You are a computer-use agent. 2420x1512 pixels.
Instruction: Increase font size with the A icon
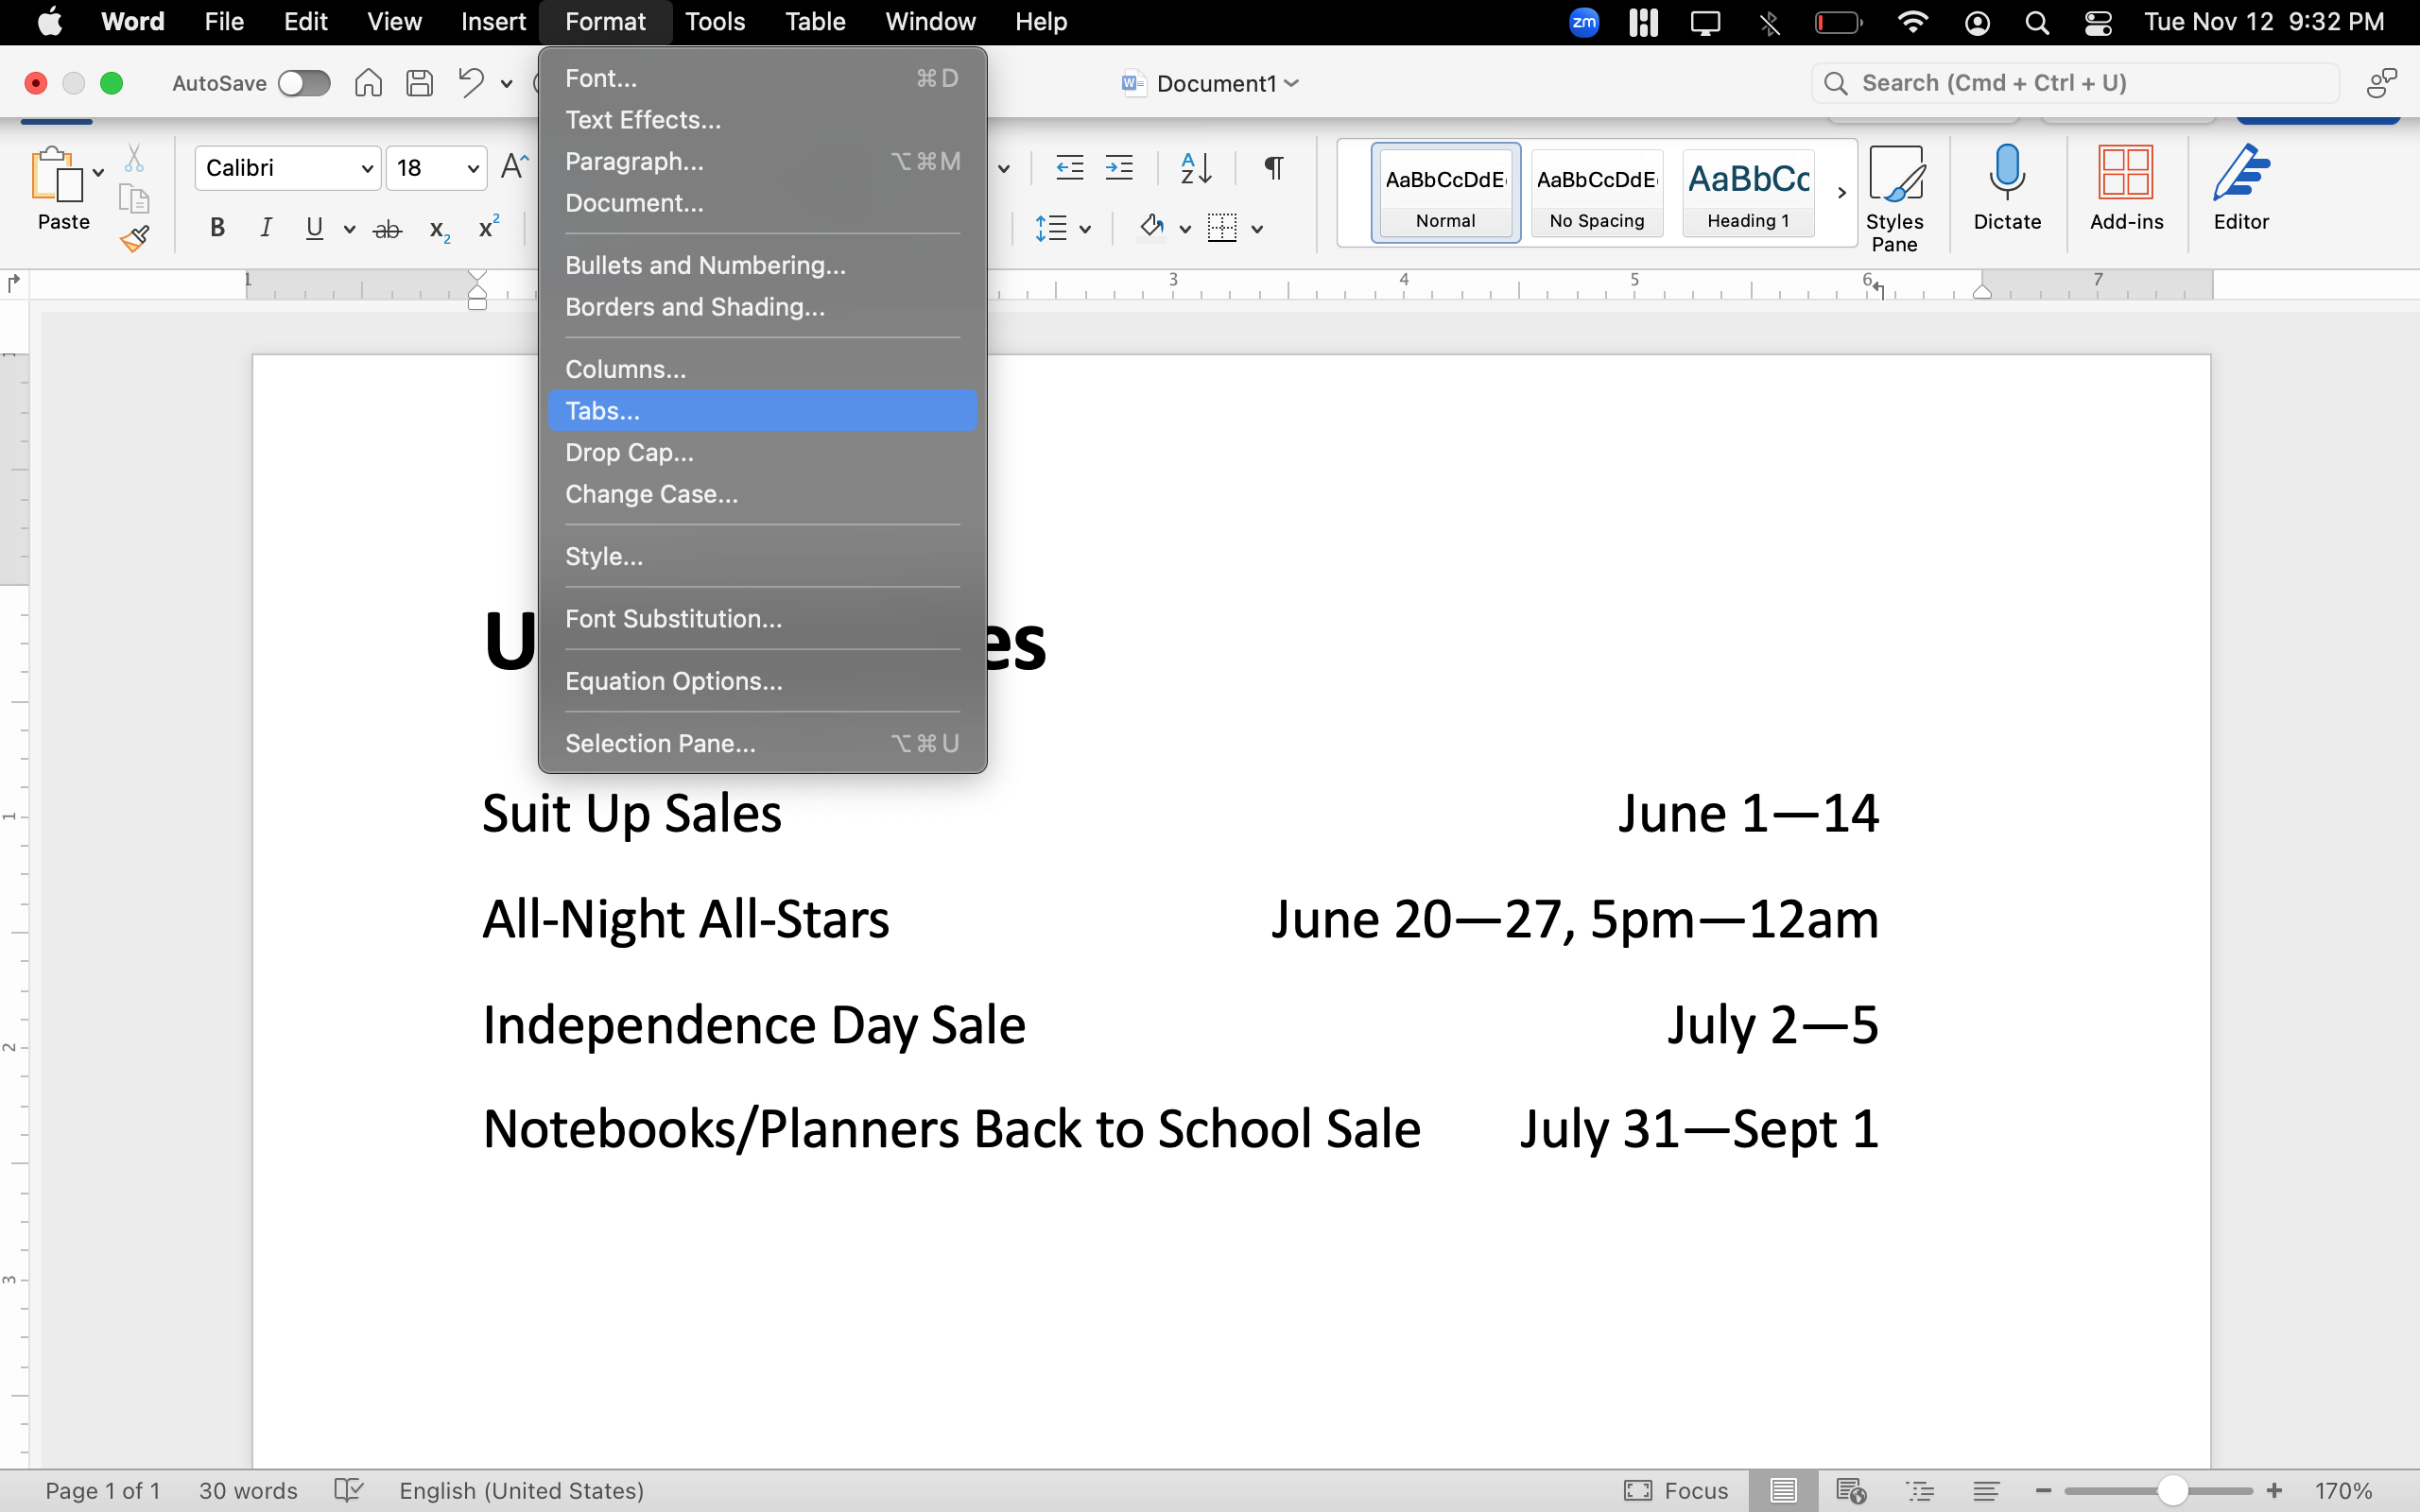pos(514,166)
